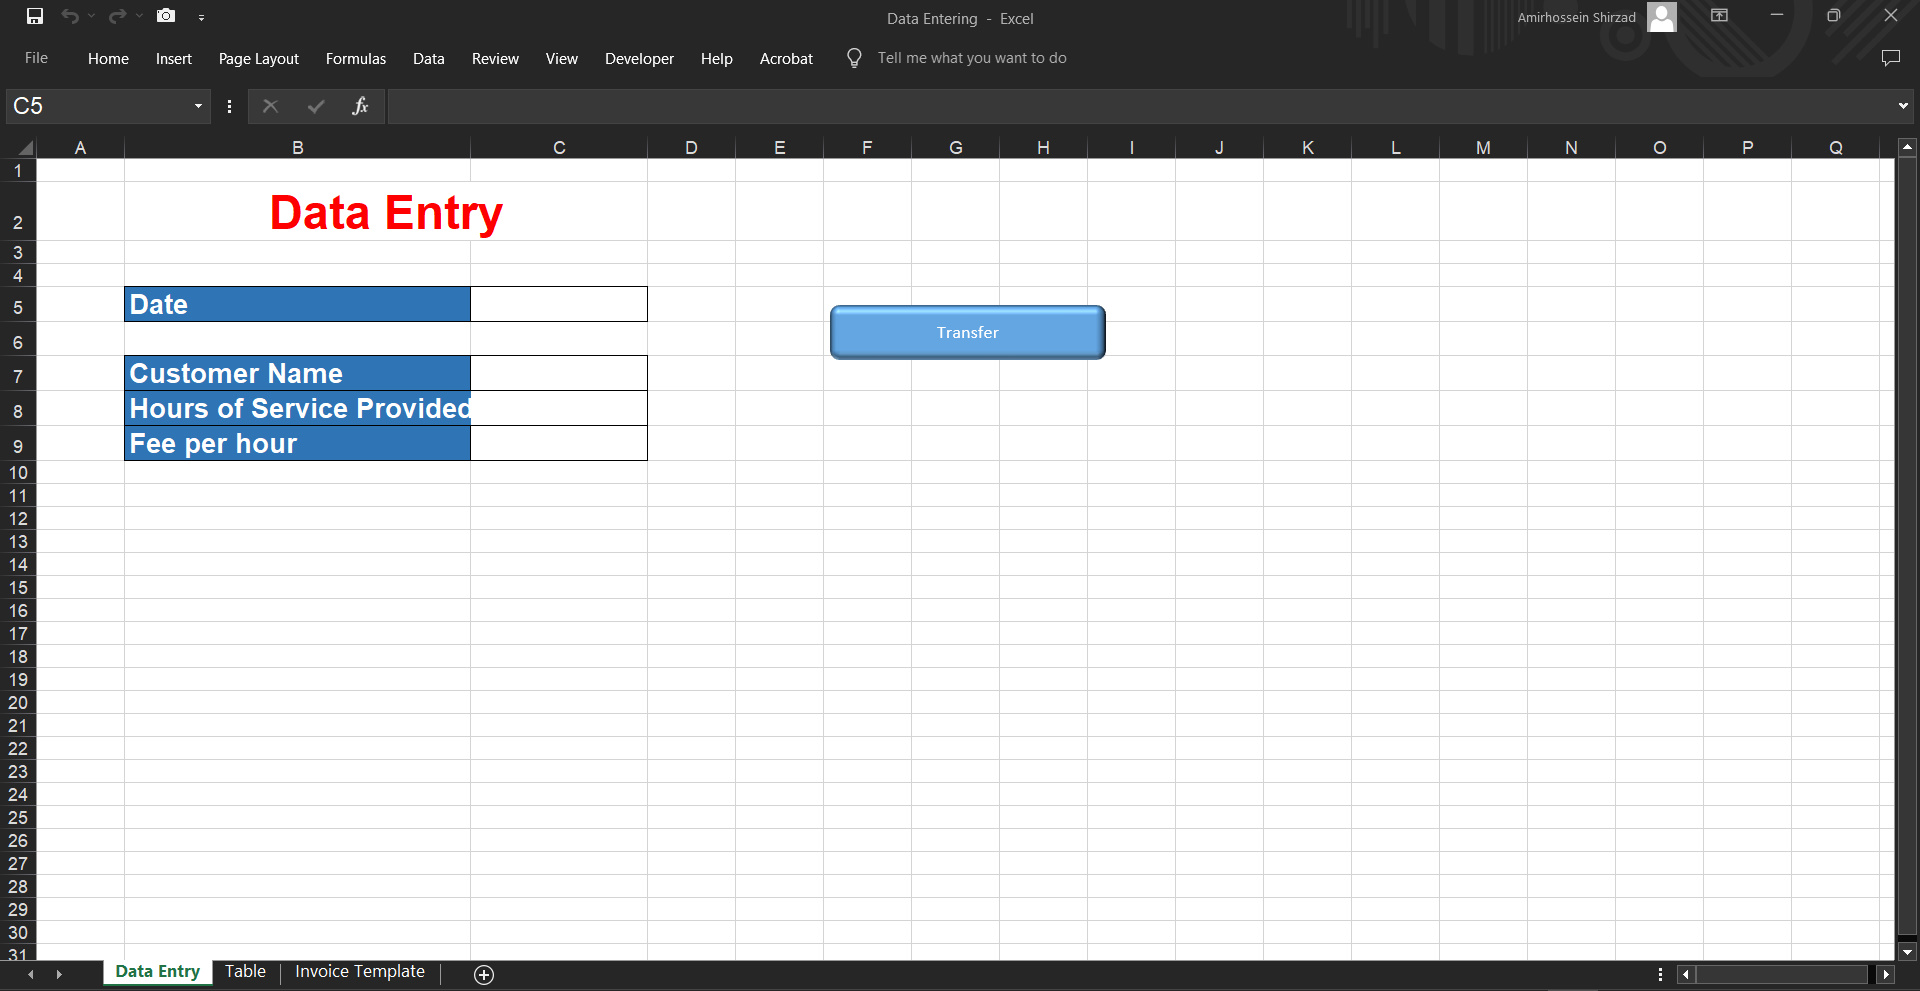This screenshot has height=991, width=1920.
Task: Click the Undo arrow icon
Action: [x=69, y=16]
